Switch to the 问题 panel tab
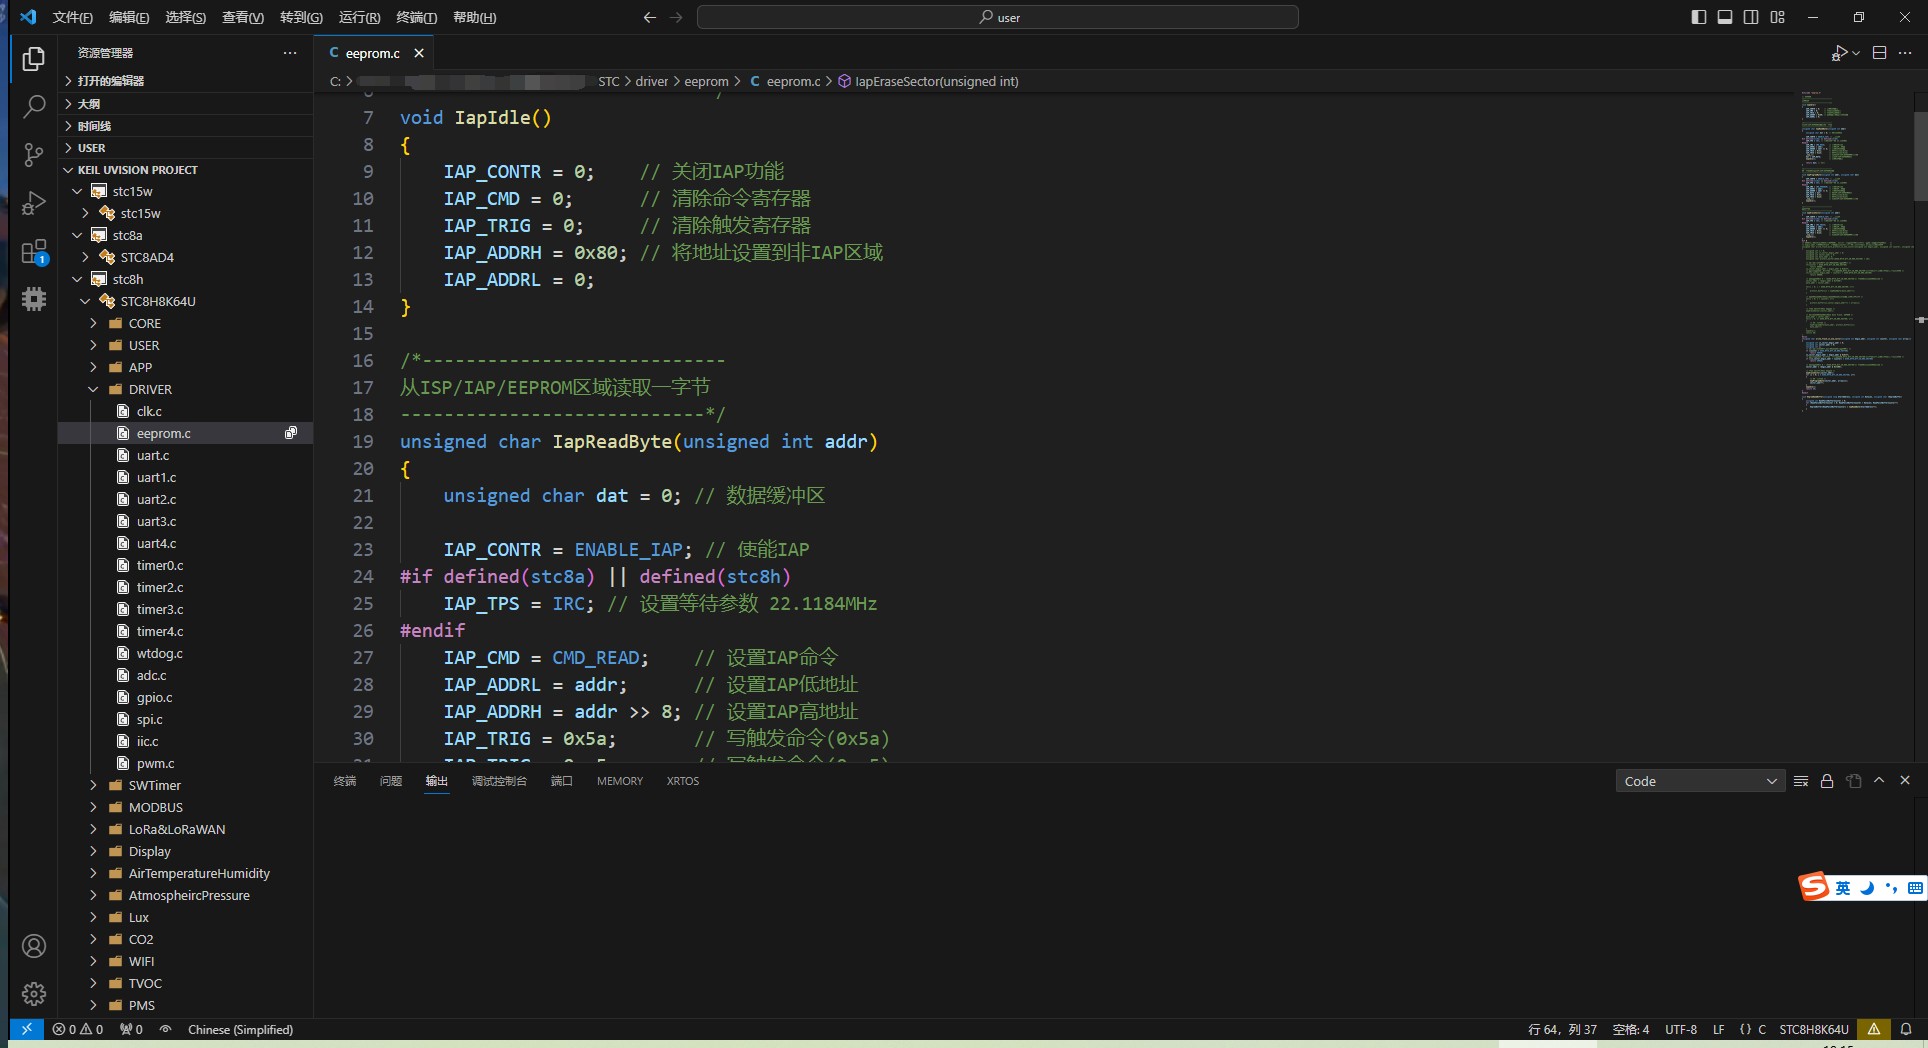 point(391,781)
